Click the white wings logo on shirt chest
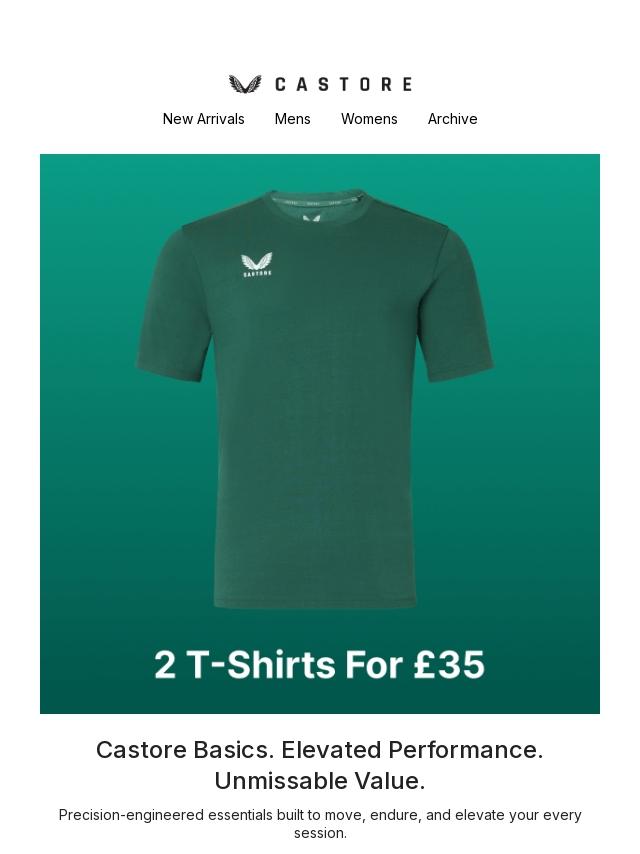This screenshot has height=854, width=640. pos(257,261)
